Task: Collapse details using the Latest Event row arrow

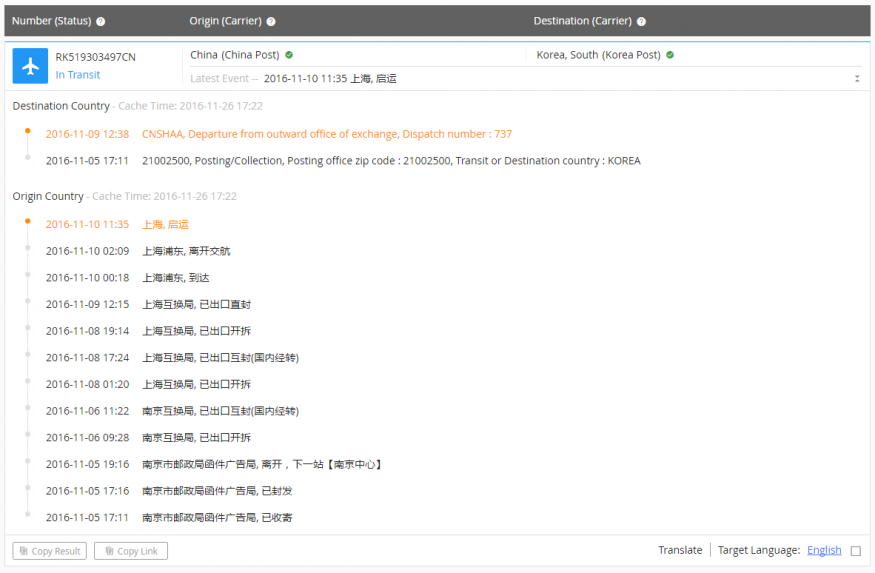Action: click(856, 78)
